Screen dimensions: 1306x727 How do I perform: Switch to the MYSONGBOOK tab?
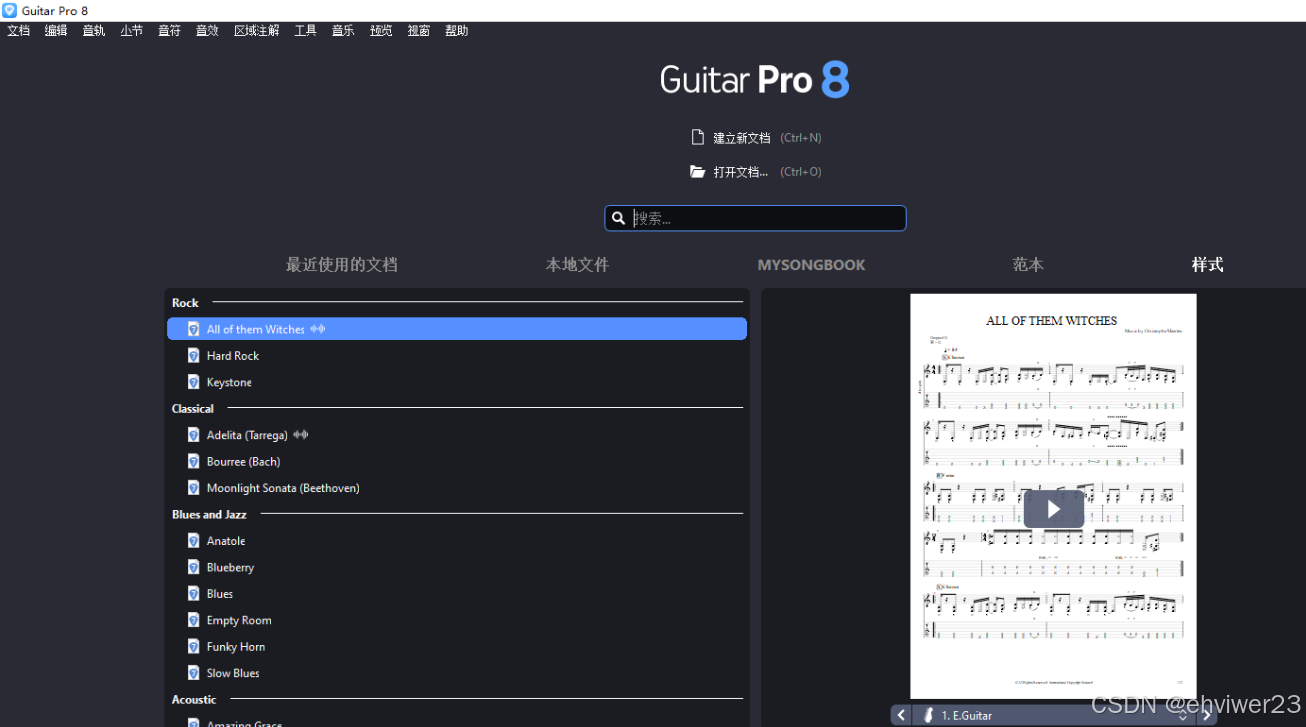(812, 265)
